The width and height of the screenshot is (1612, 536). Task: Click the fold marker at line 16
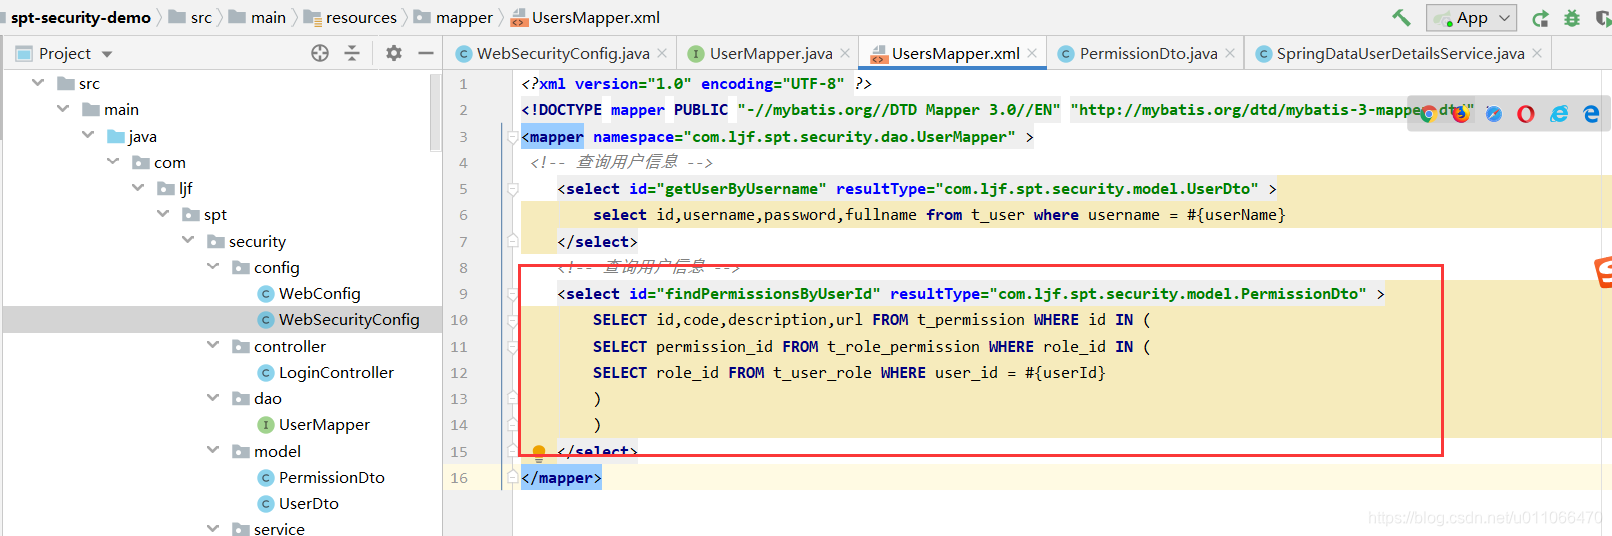click(x=512, y=478)
